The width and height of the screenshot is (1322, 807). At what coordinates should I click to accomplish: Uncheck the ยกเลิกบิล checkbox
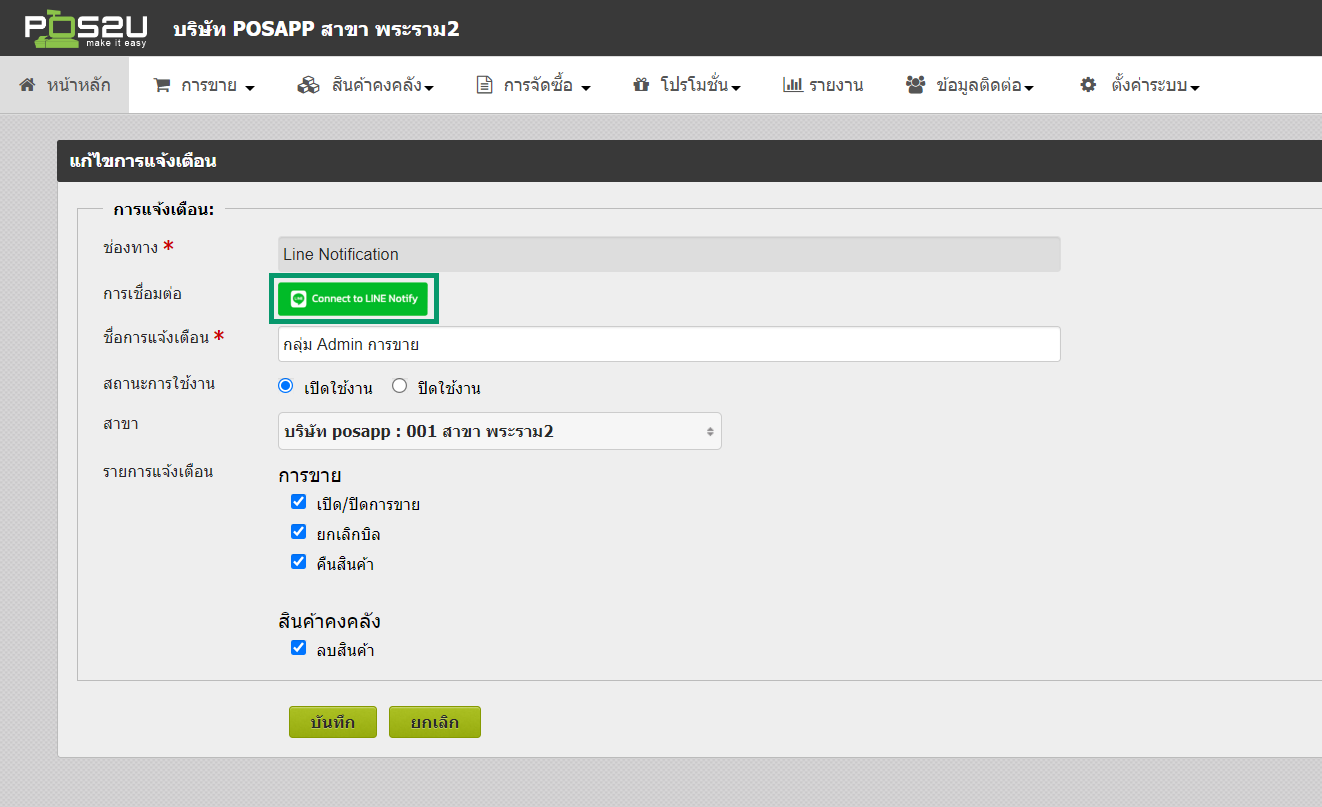pyautogui.click(x=298, y=532)
